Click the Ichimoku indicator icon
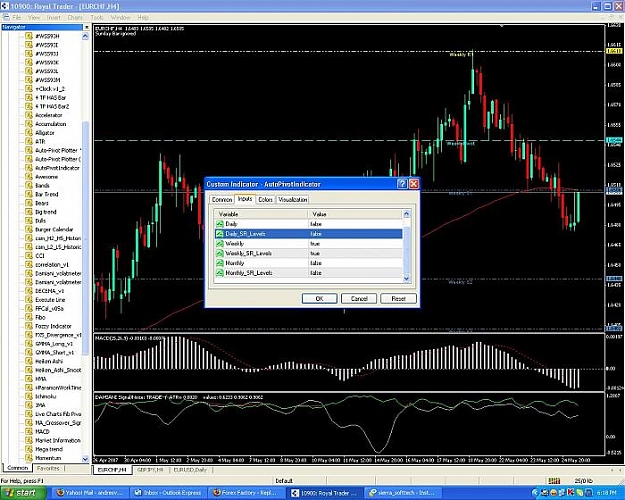Screen dimensions: 625x500 [x=29, y=396]
